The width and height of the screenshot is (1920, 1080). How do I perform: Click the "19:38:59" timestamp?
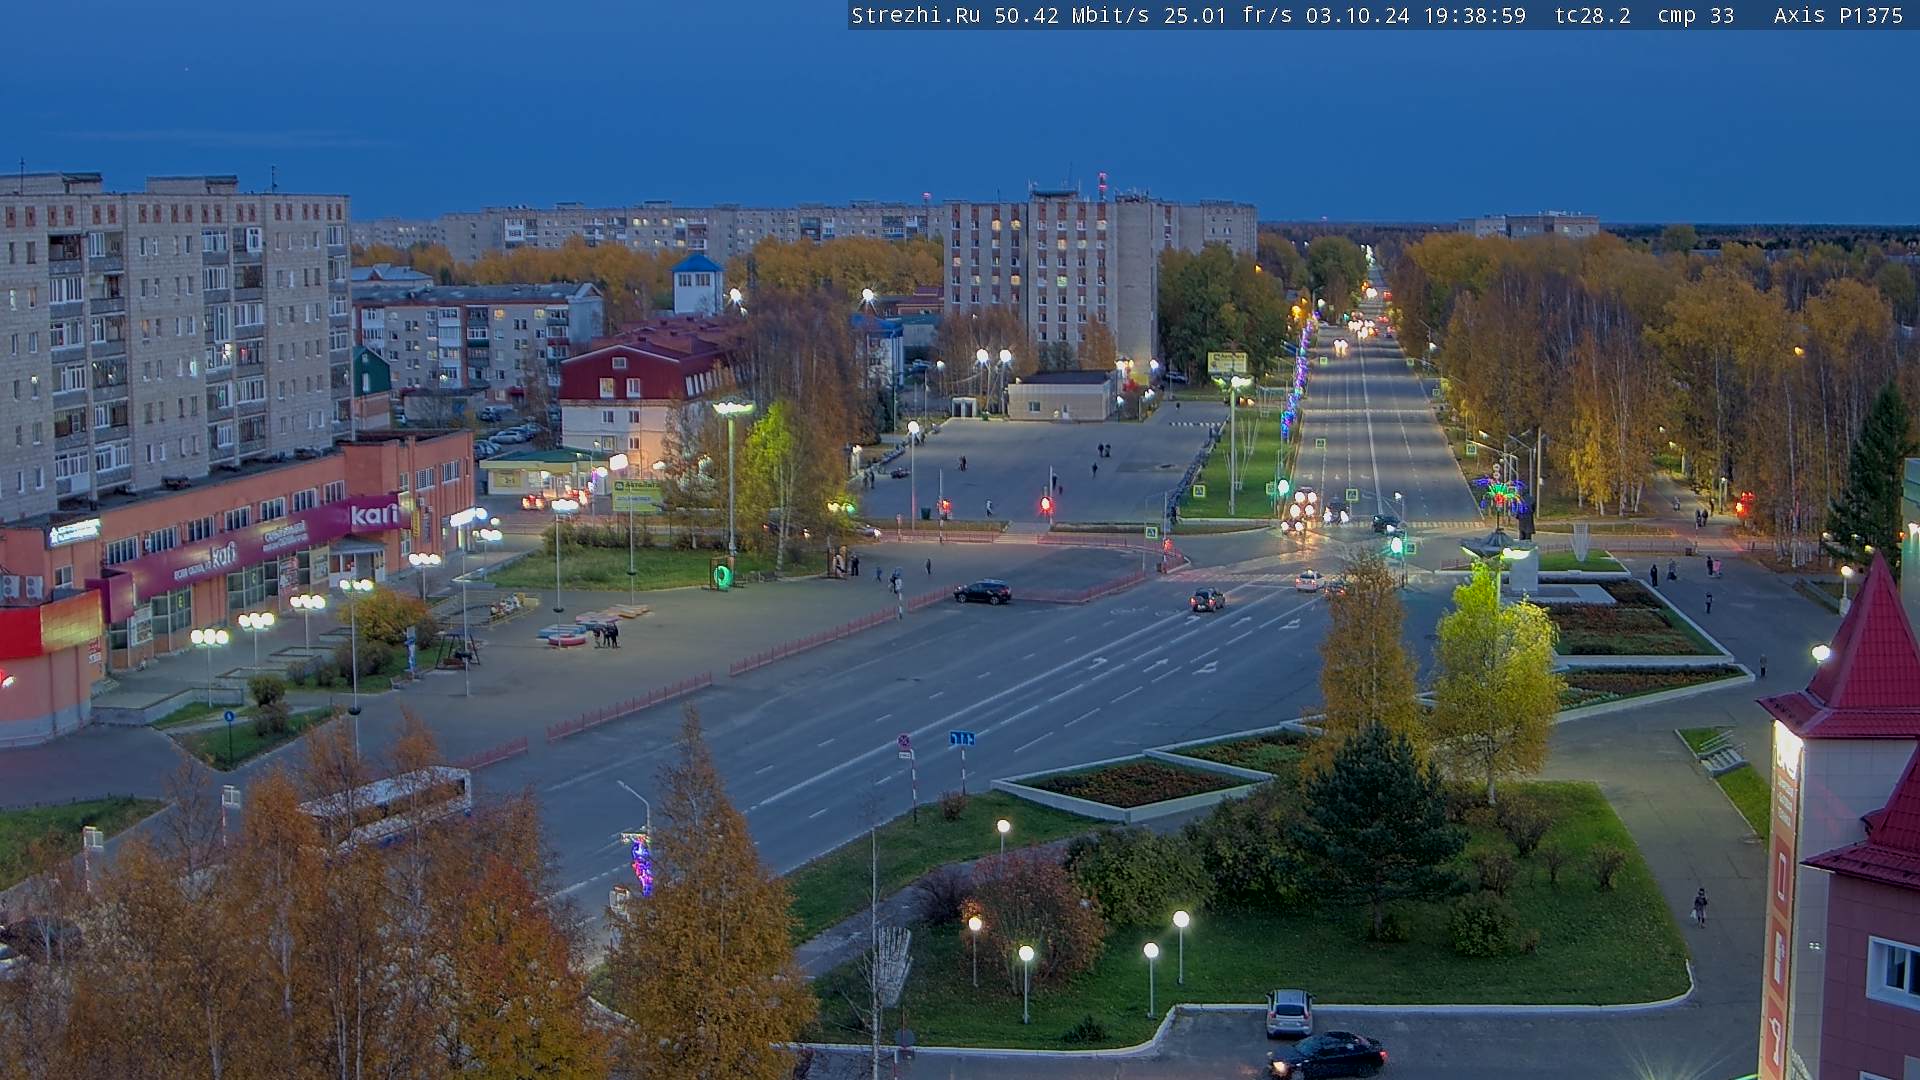pos(1474,16)
